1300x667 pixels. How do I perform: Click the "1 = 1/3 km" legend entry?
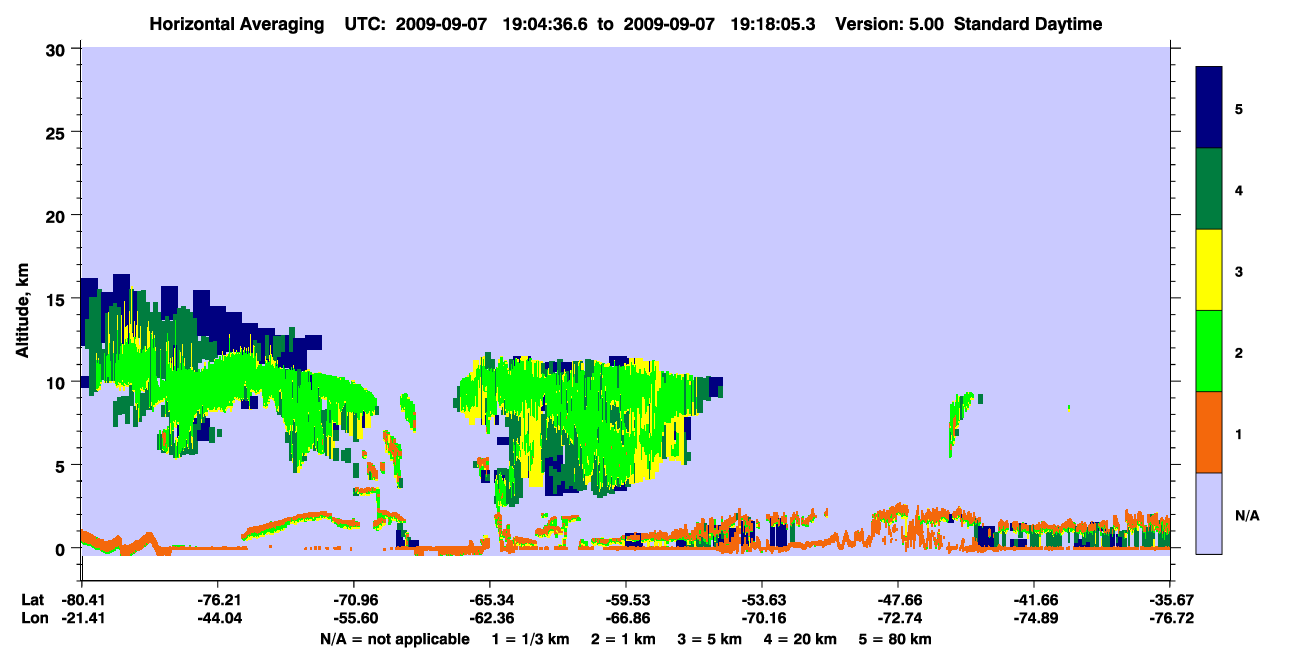(531, 639)
